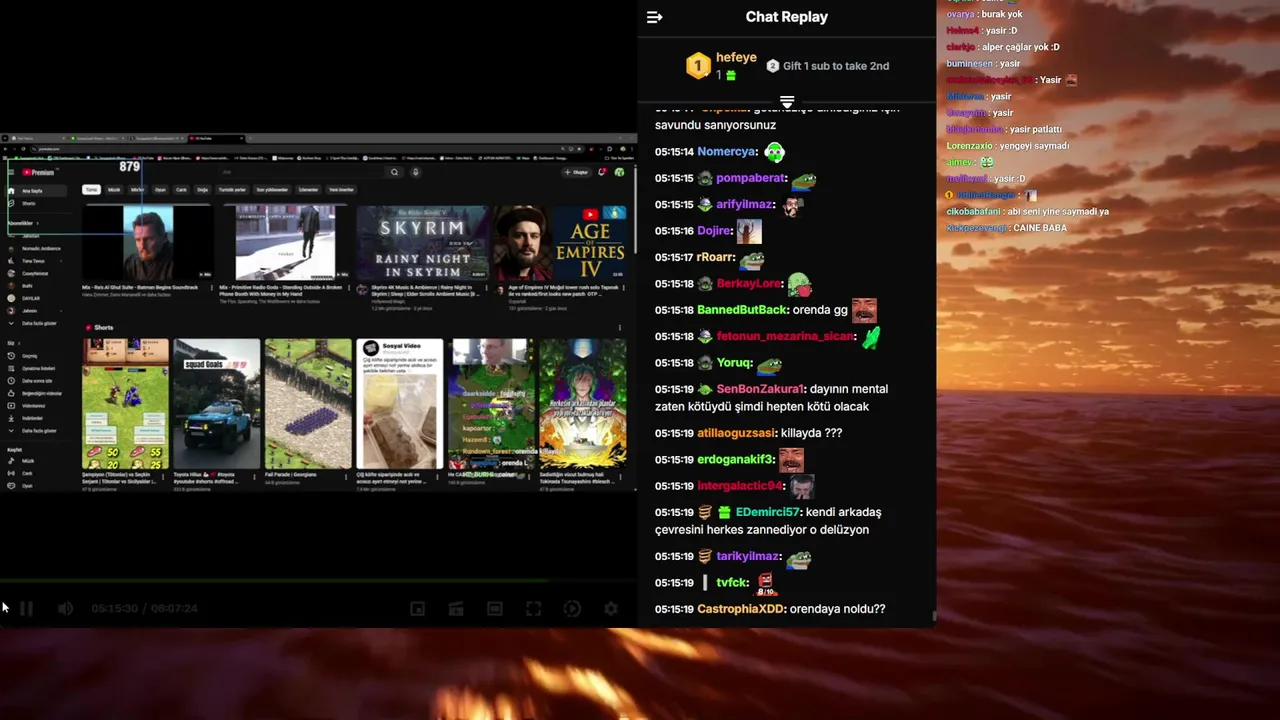1280x720 pixels.
Task: Click the emote in erdoganakif3's message
Action: point(791,460)
